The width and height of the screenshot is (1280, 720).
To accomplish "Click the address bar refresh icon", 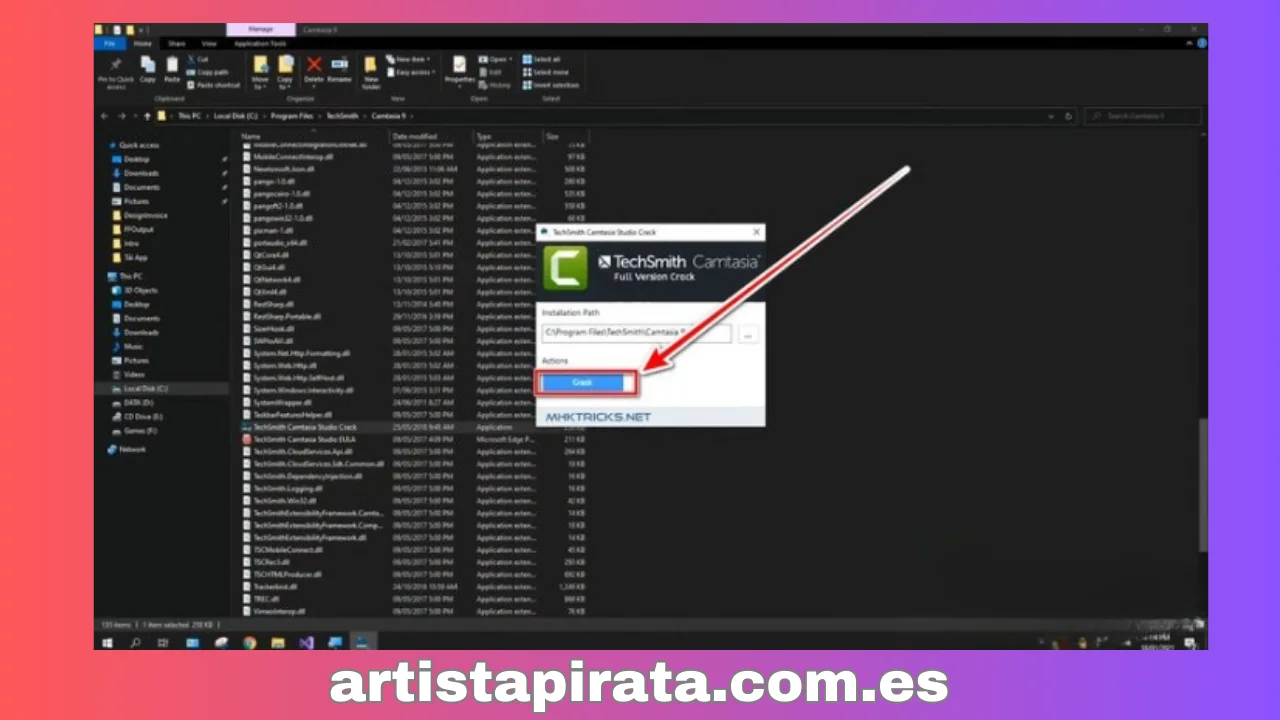I will tap(1068, 116).
